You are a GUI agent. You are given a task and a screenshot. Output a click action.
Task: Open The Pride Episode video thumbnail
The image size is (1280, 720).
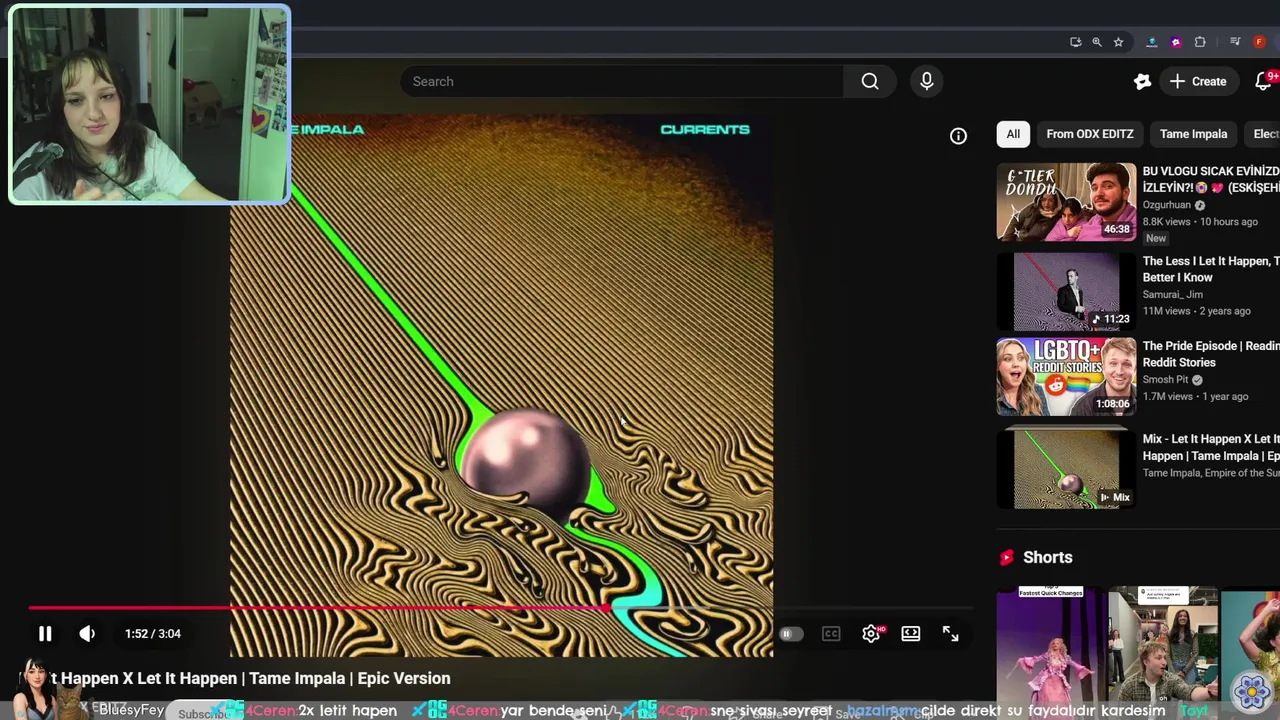tap(1066, 376)
